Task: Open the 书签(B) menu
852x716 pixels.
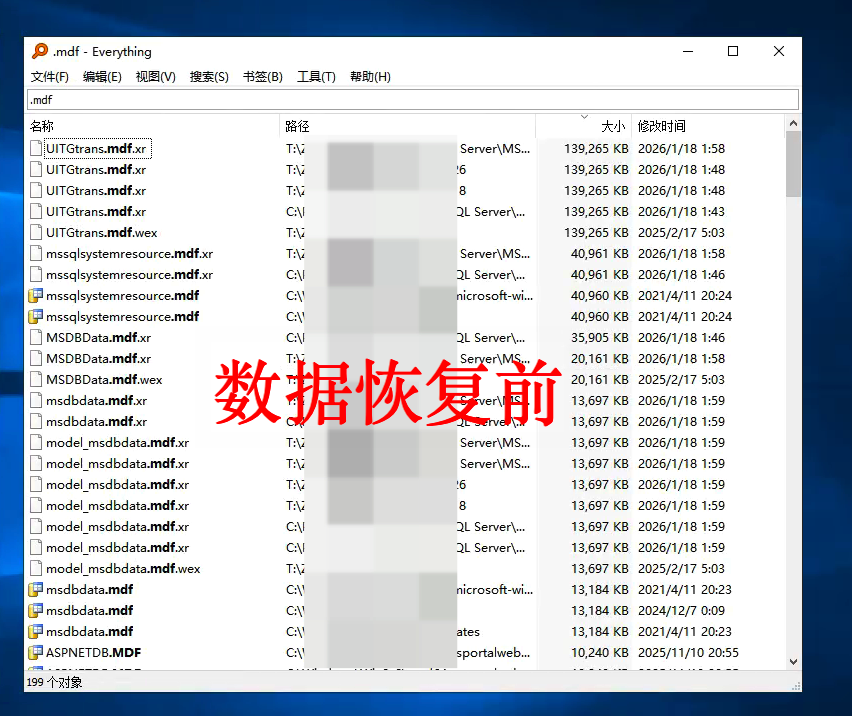Action: (x=262, y=77)
